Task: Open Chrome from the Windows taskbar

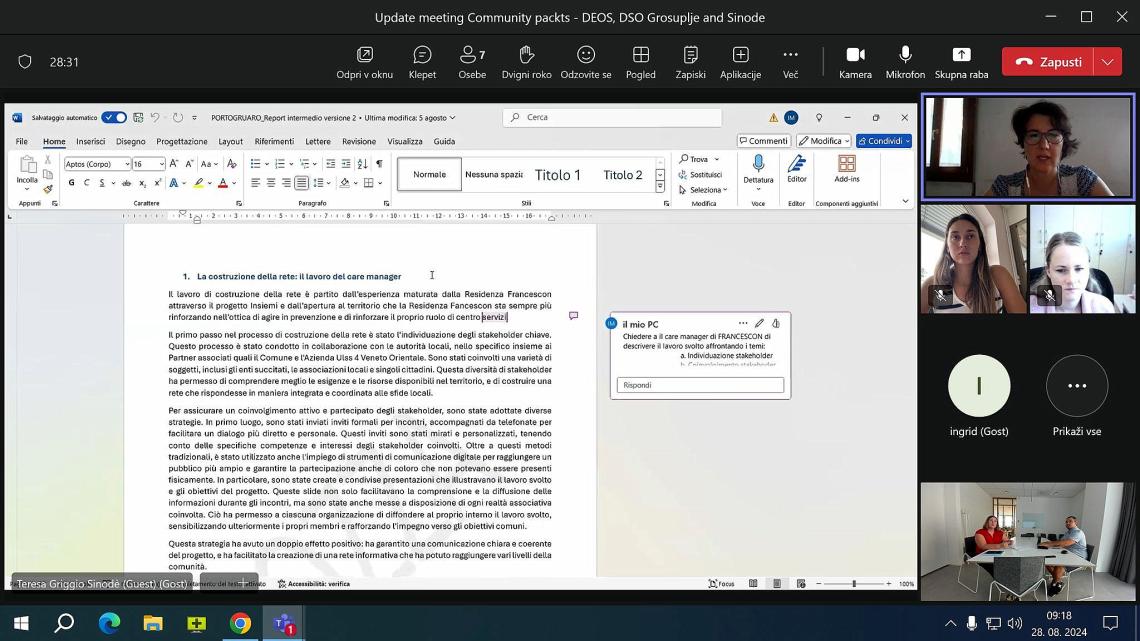Action: pos(241,623)
